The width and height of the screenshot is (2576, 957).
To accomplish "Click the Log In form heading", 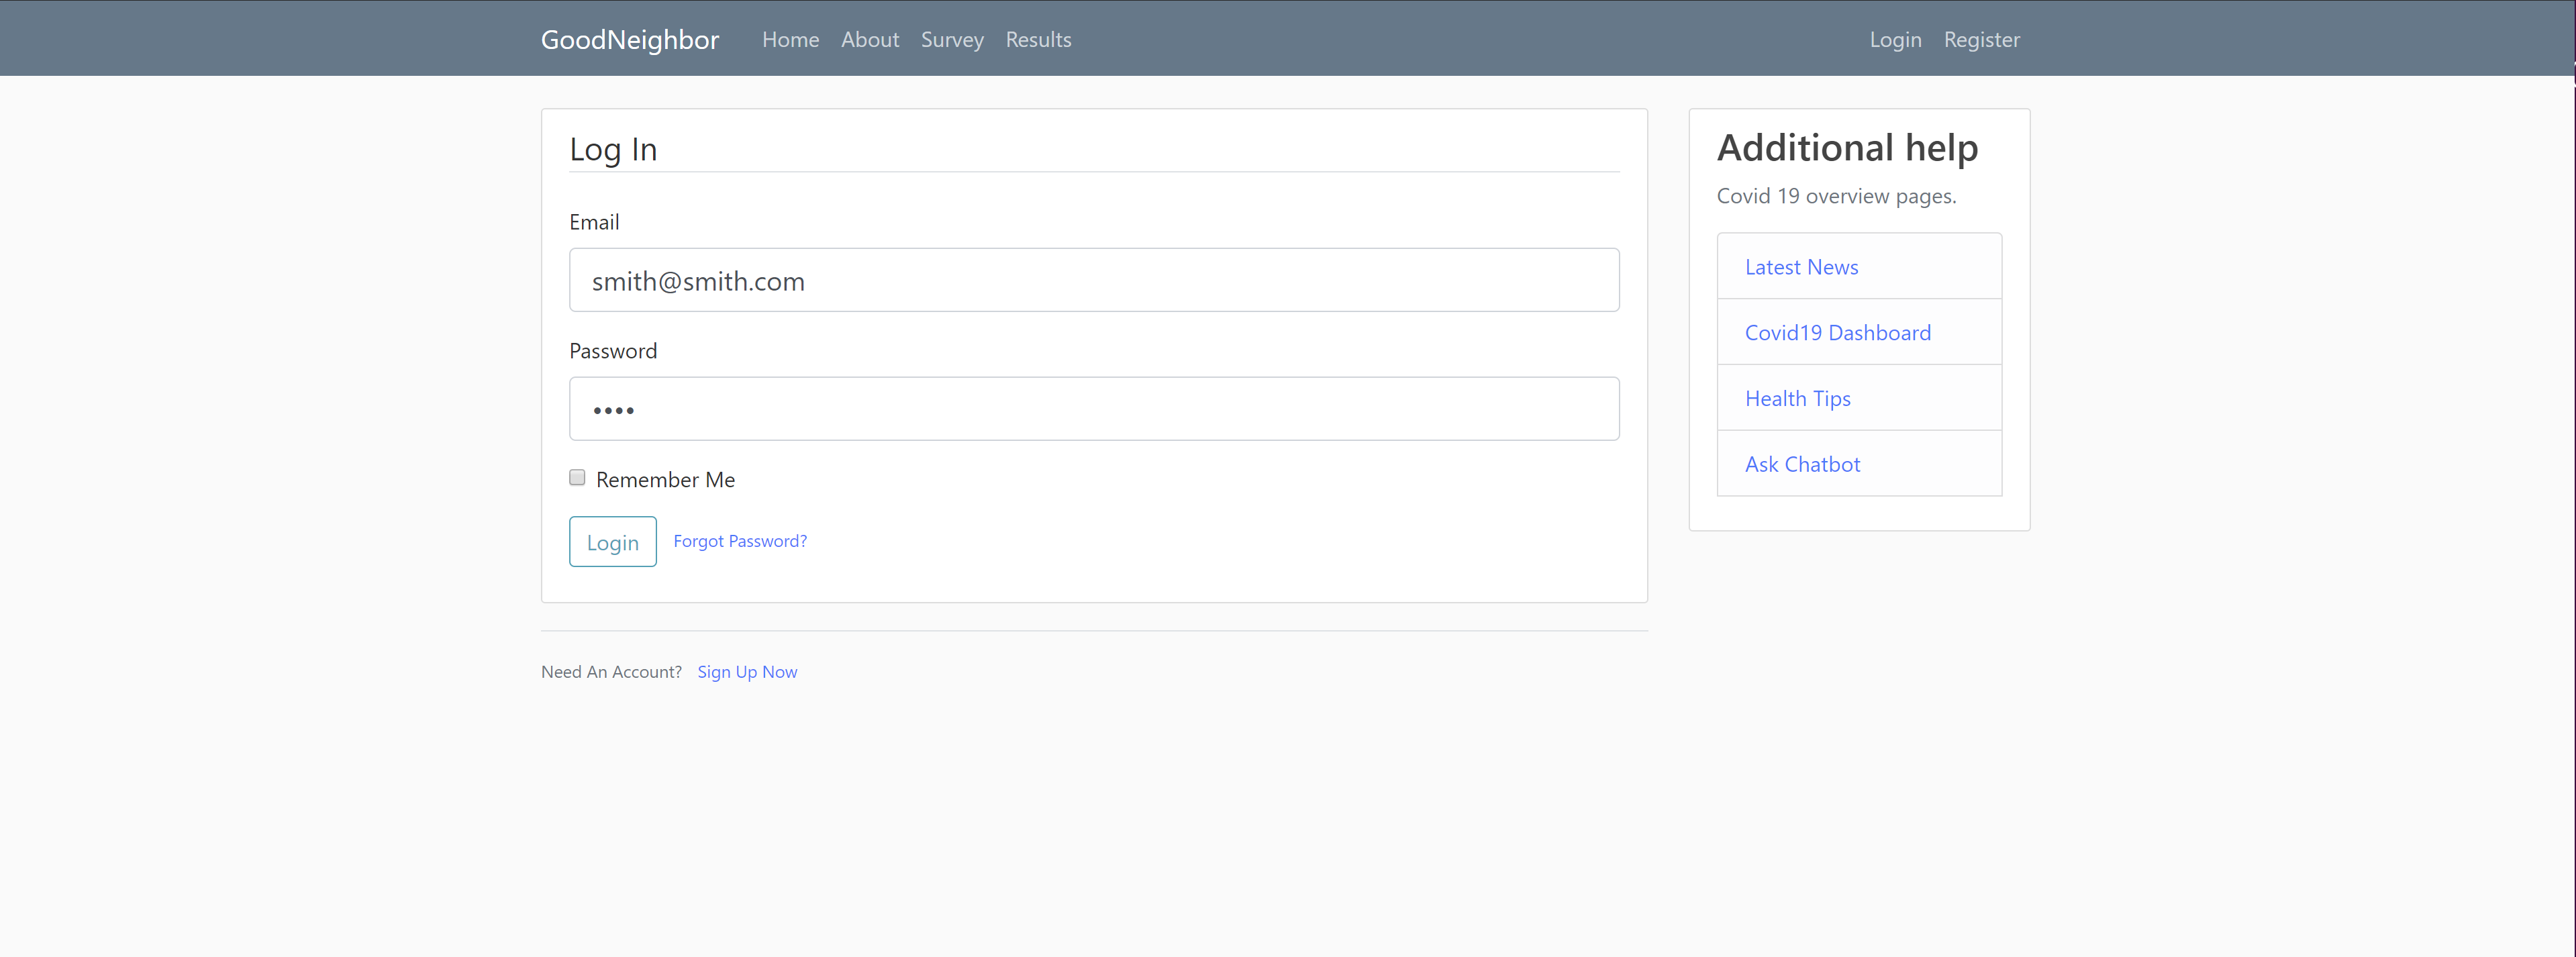I will (613, 149).
